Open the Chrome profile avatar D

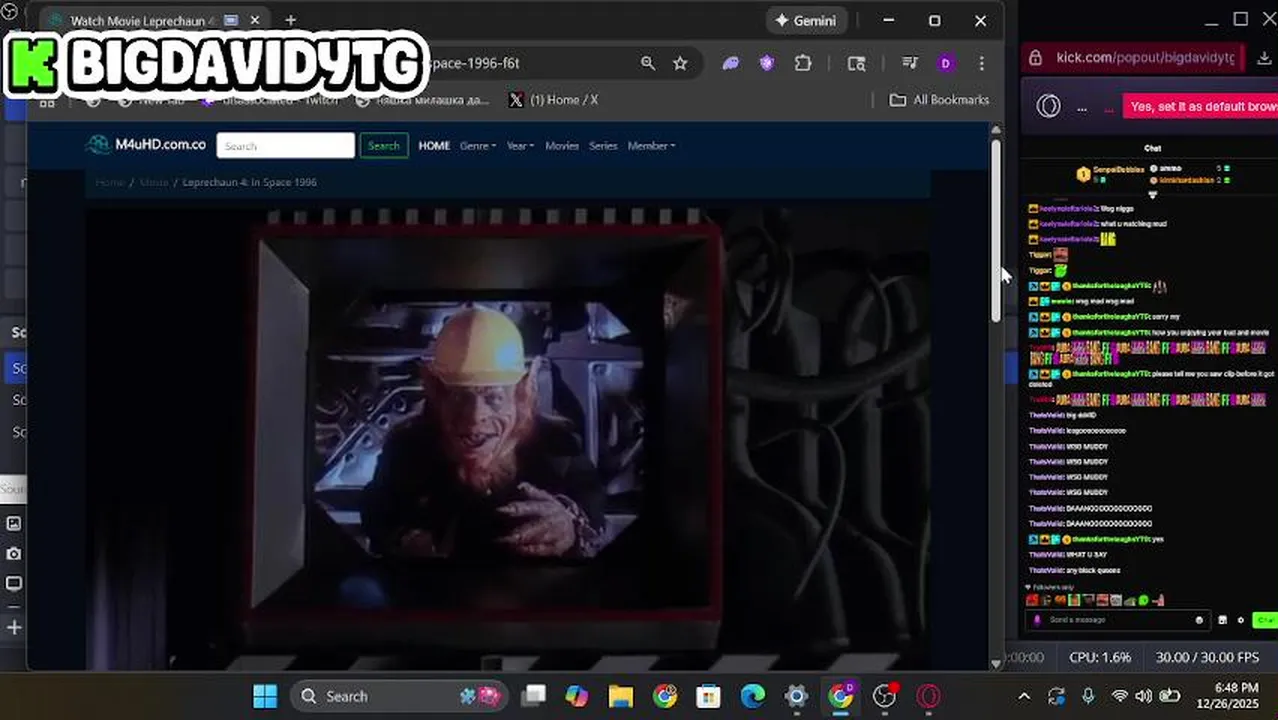(946, 63)
